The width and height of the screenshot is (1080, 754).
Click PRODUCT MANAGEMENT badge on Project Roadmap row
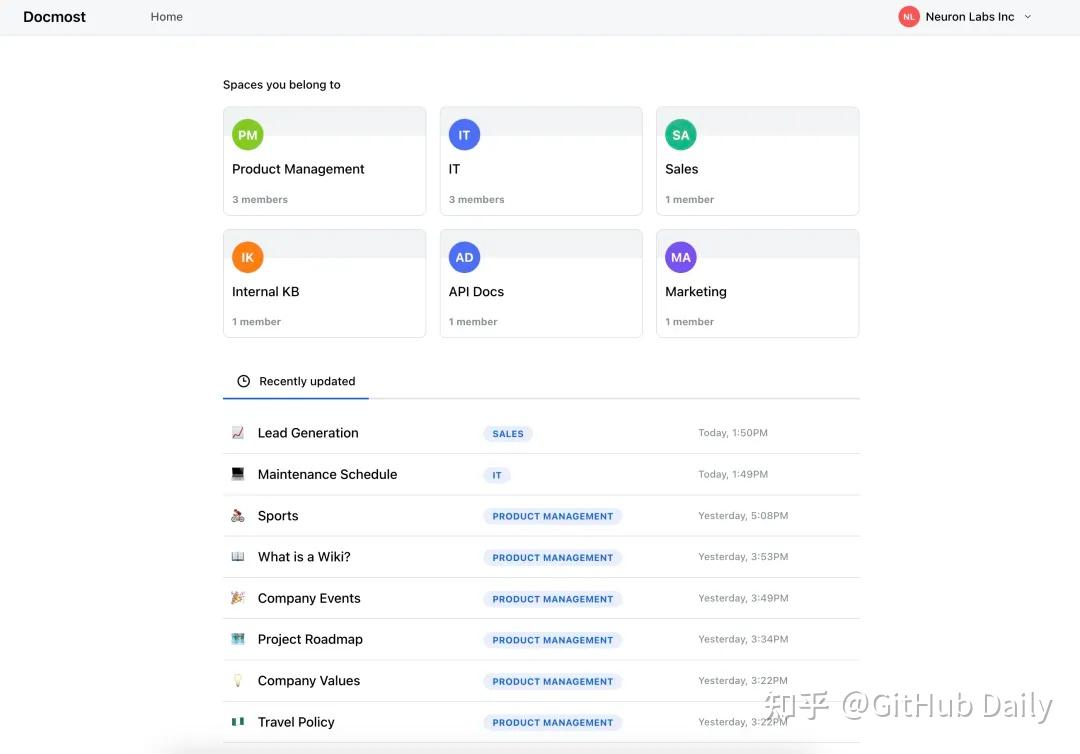(552, 640)
